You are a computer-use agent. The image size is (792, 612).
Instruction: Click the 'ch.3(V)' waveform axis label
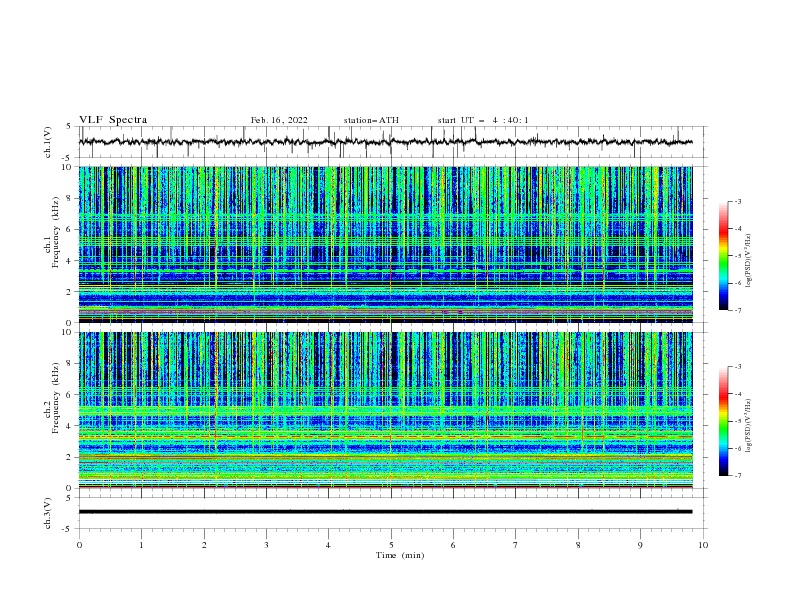point(48,513)
